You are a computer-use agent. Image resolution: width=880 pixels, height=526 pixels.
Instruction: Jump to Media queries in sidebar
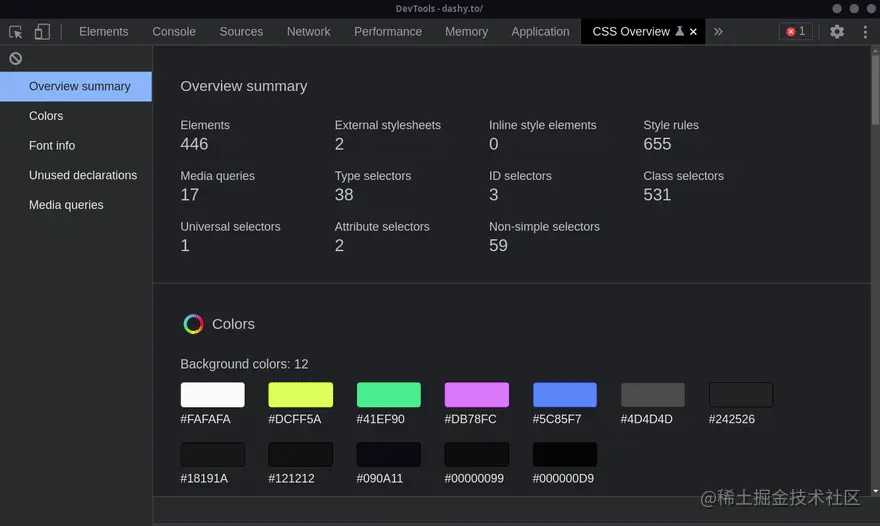(76, 205)
